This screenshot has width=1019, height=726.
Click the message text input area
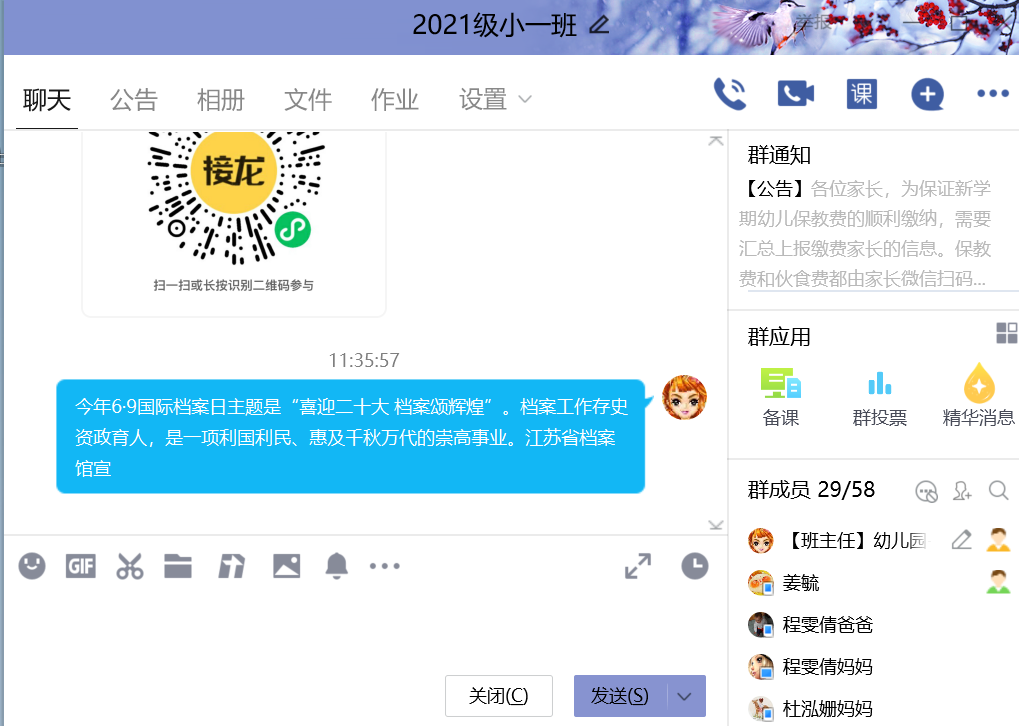[364, 627]
